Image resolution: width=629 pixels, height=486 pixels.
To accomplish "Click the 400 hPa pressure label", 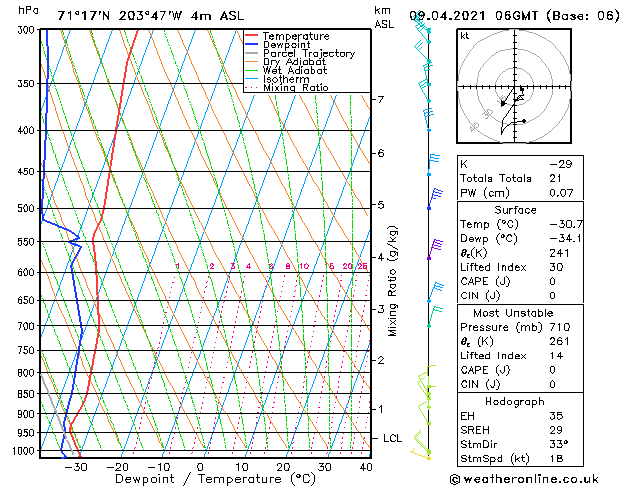I will click(x=28, y=131).
